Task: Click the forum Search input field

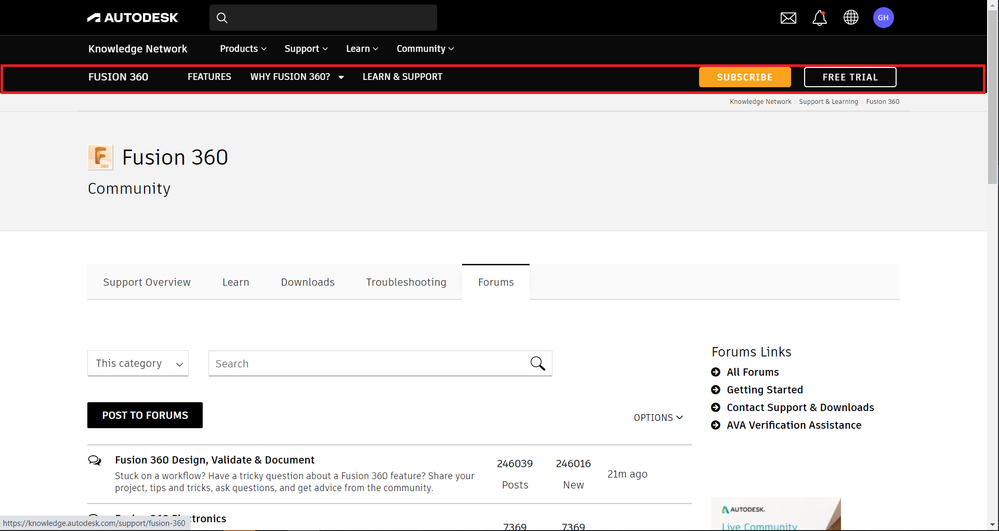Action: 380,363
